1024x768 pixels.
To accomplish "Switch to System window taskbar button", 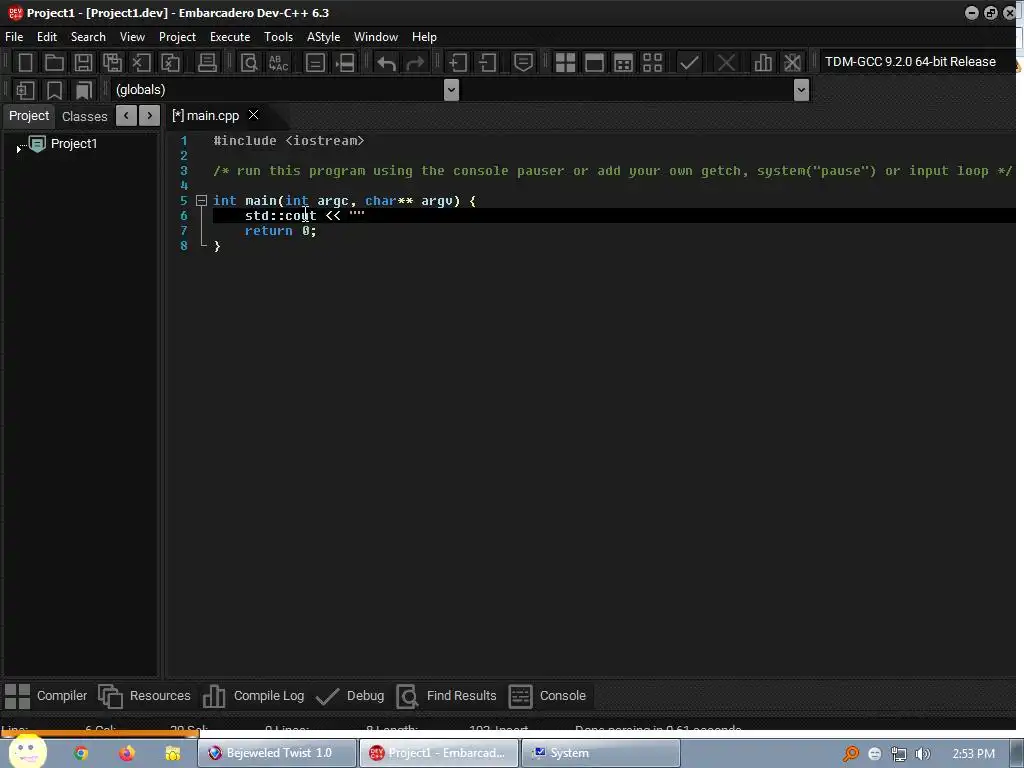I will coord(601,753).
